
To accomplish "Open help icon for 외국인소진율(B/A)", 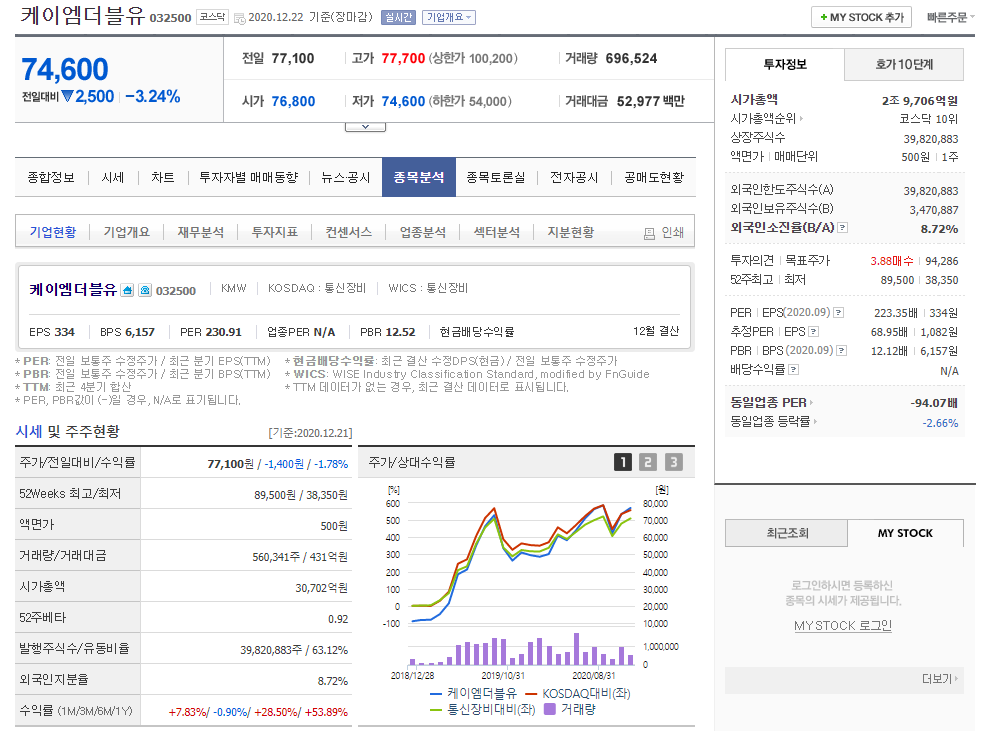I will (x=842, y=227).
